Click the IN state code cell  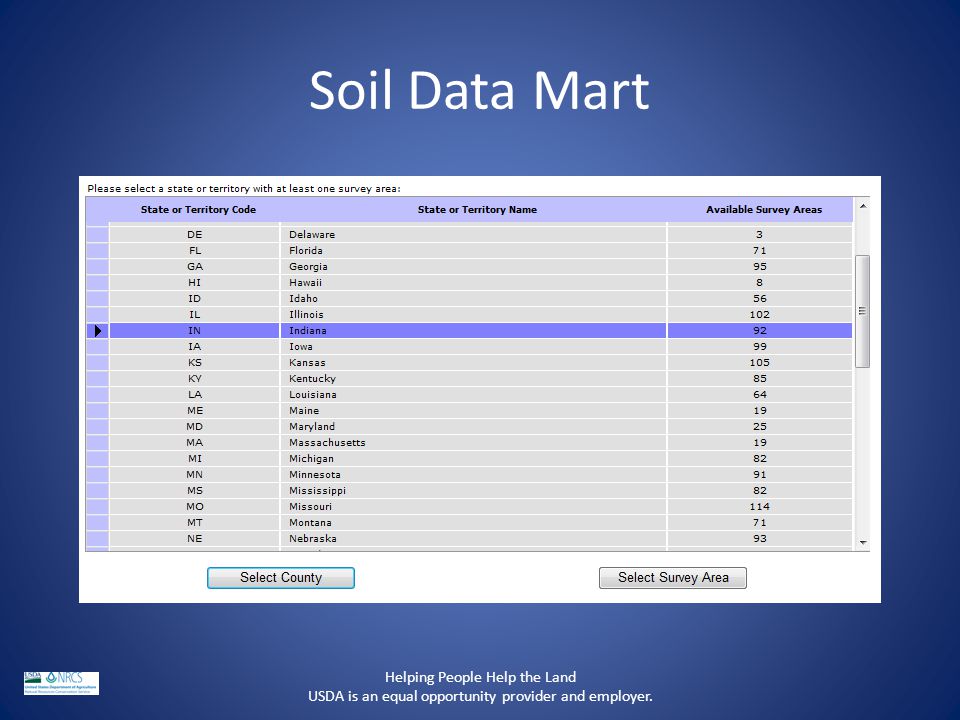pos(195,331)
